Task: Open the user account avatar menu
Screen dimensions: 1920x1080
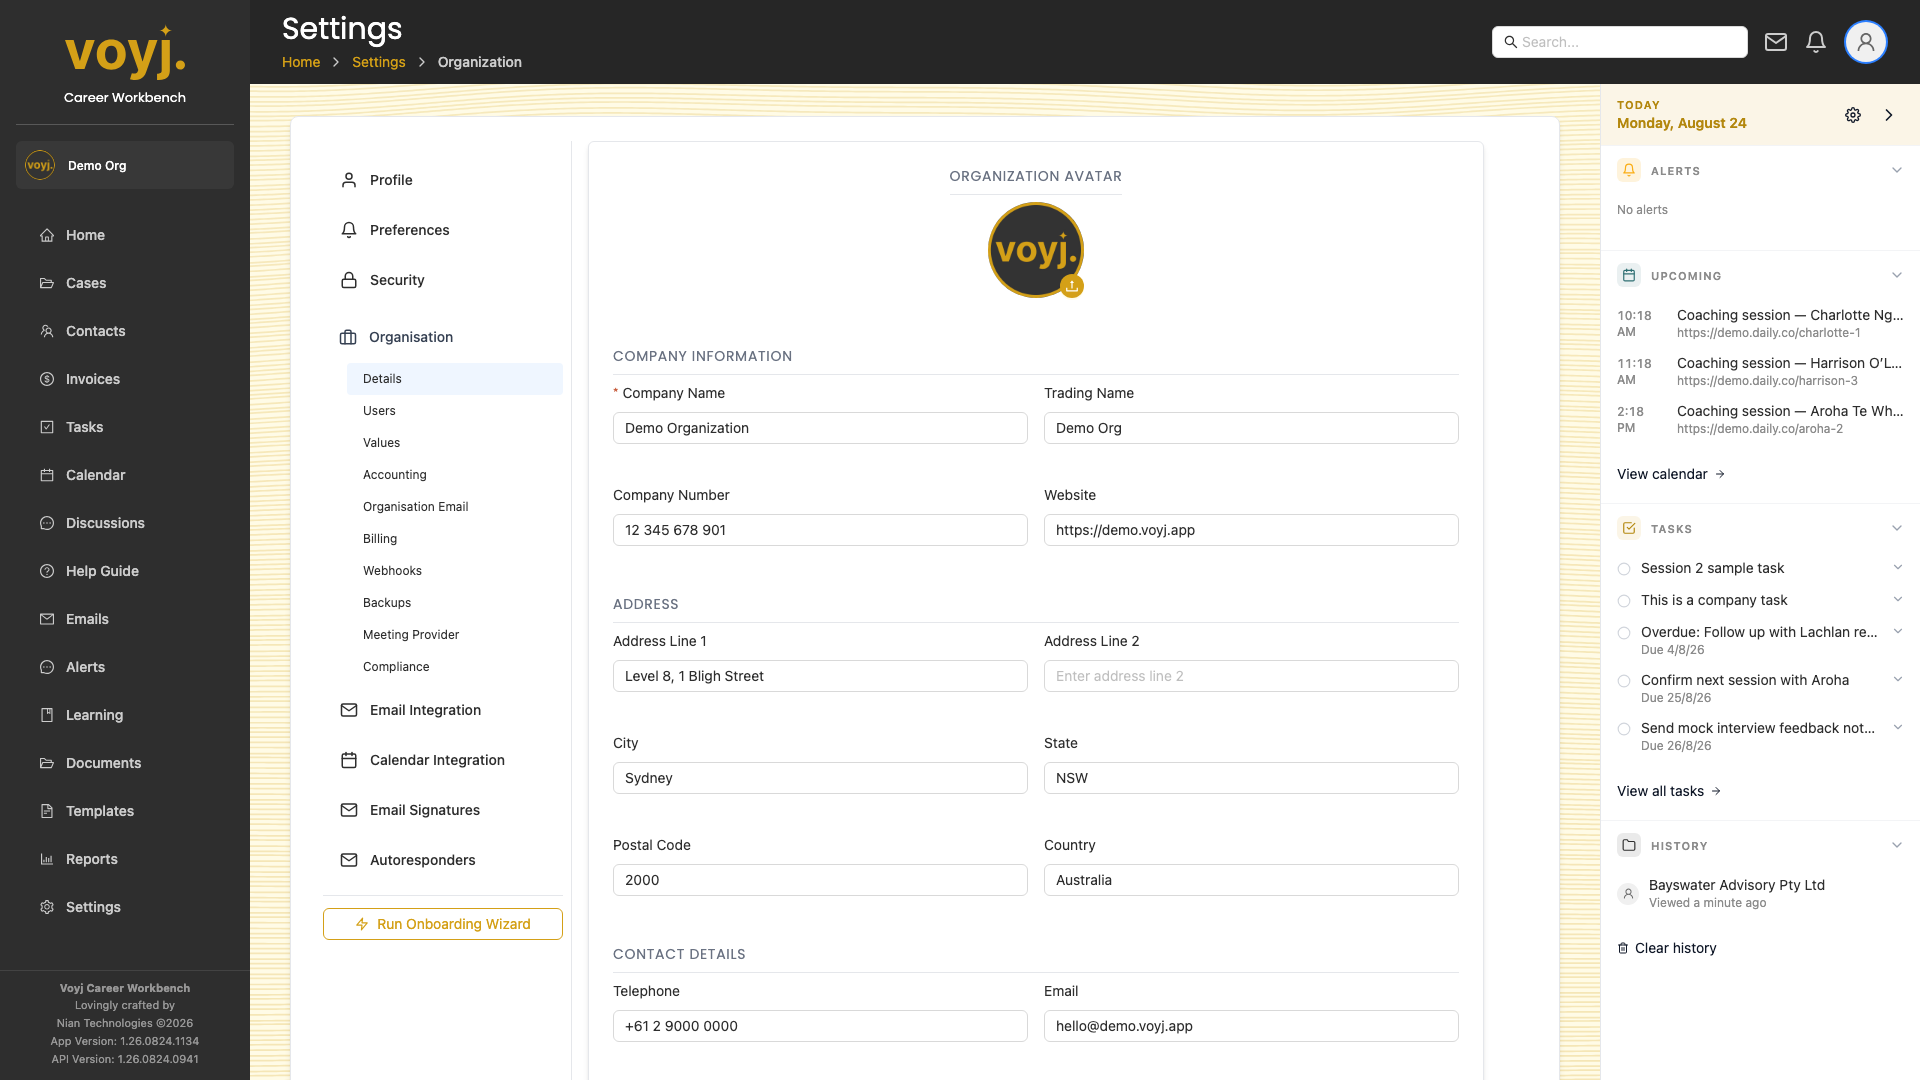Action: tap(1866, 42)
